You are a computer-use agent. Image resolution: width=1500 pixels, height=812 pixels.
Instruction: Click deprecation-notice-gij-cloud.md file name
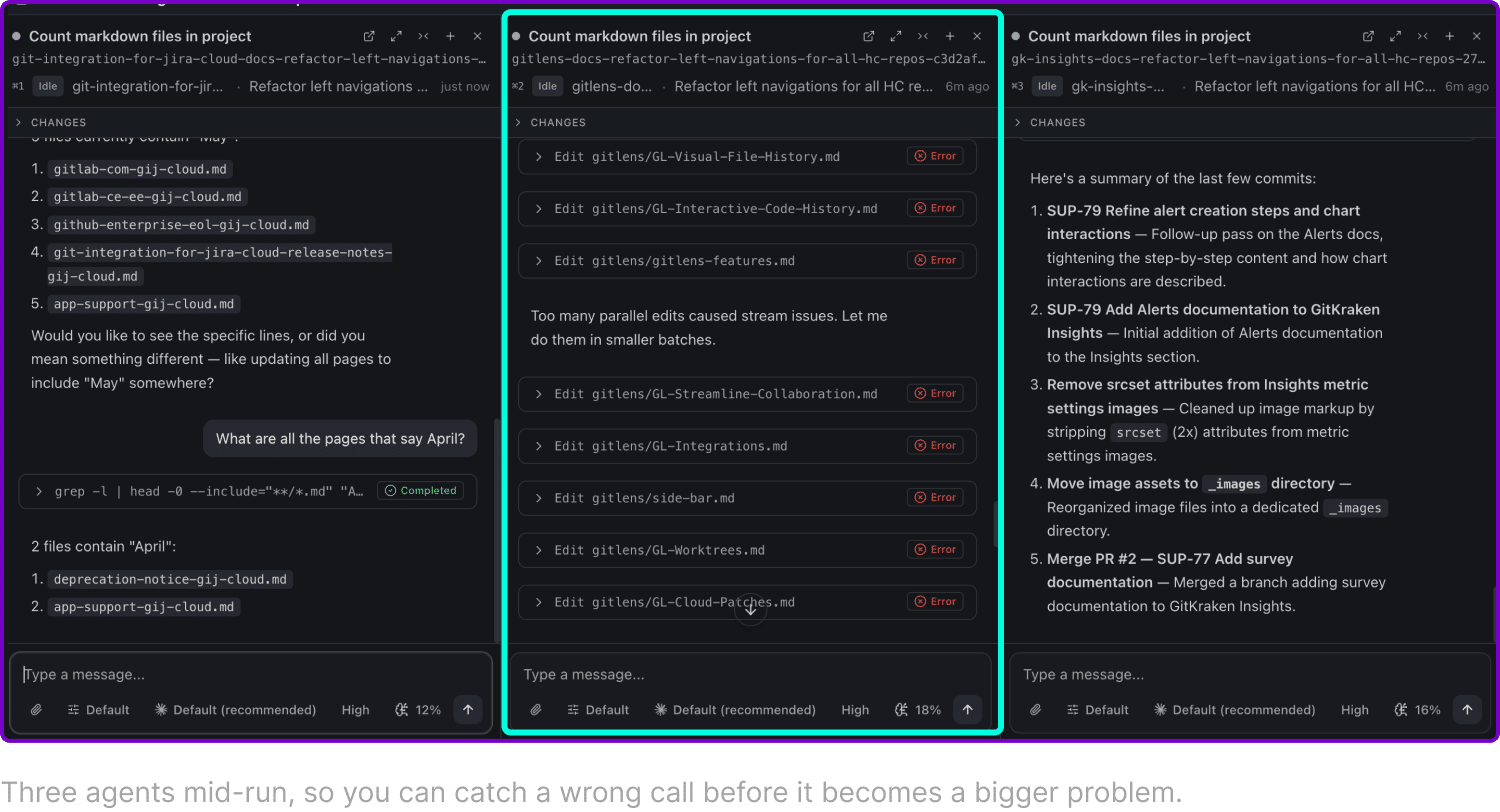click(x=170, y=579)
